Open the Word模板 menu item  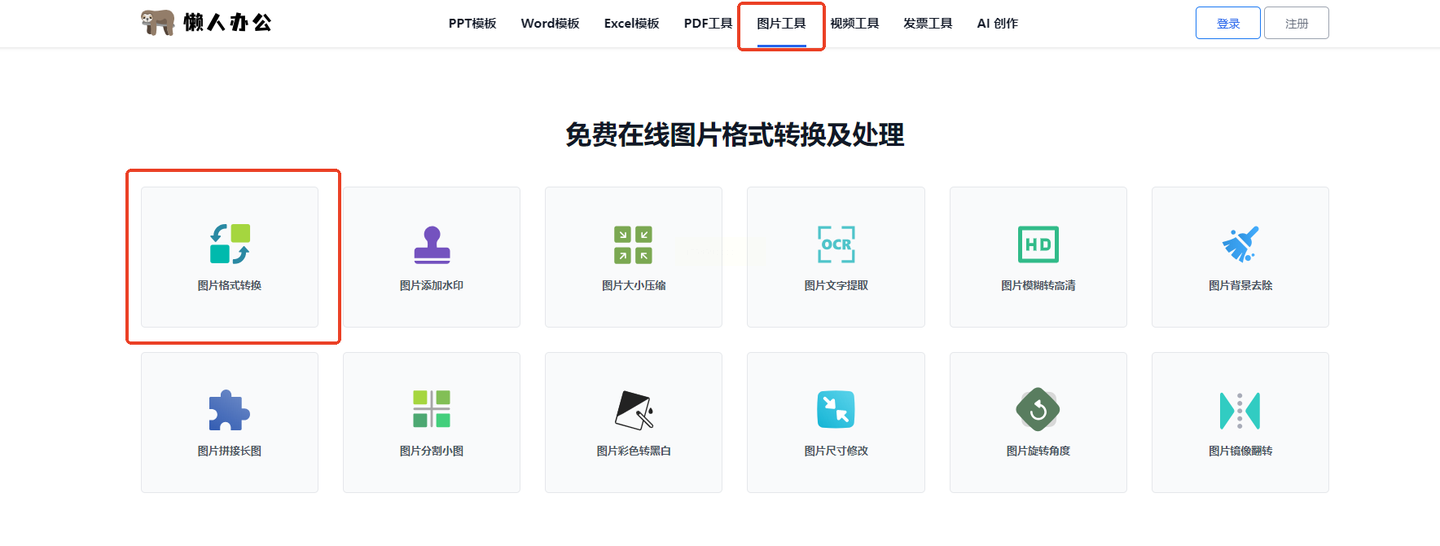(550, 23)
